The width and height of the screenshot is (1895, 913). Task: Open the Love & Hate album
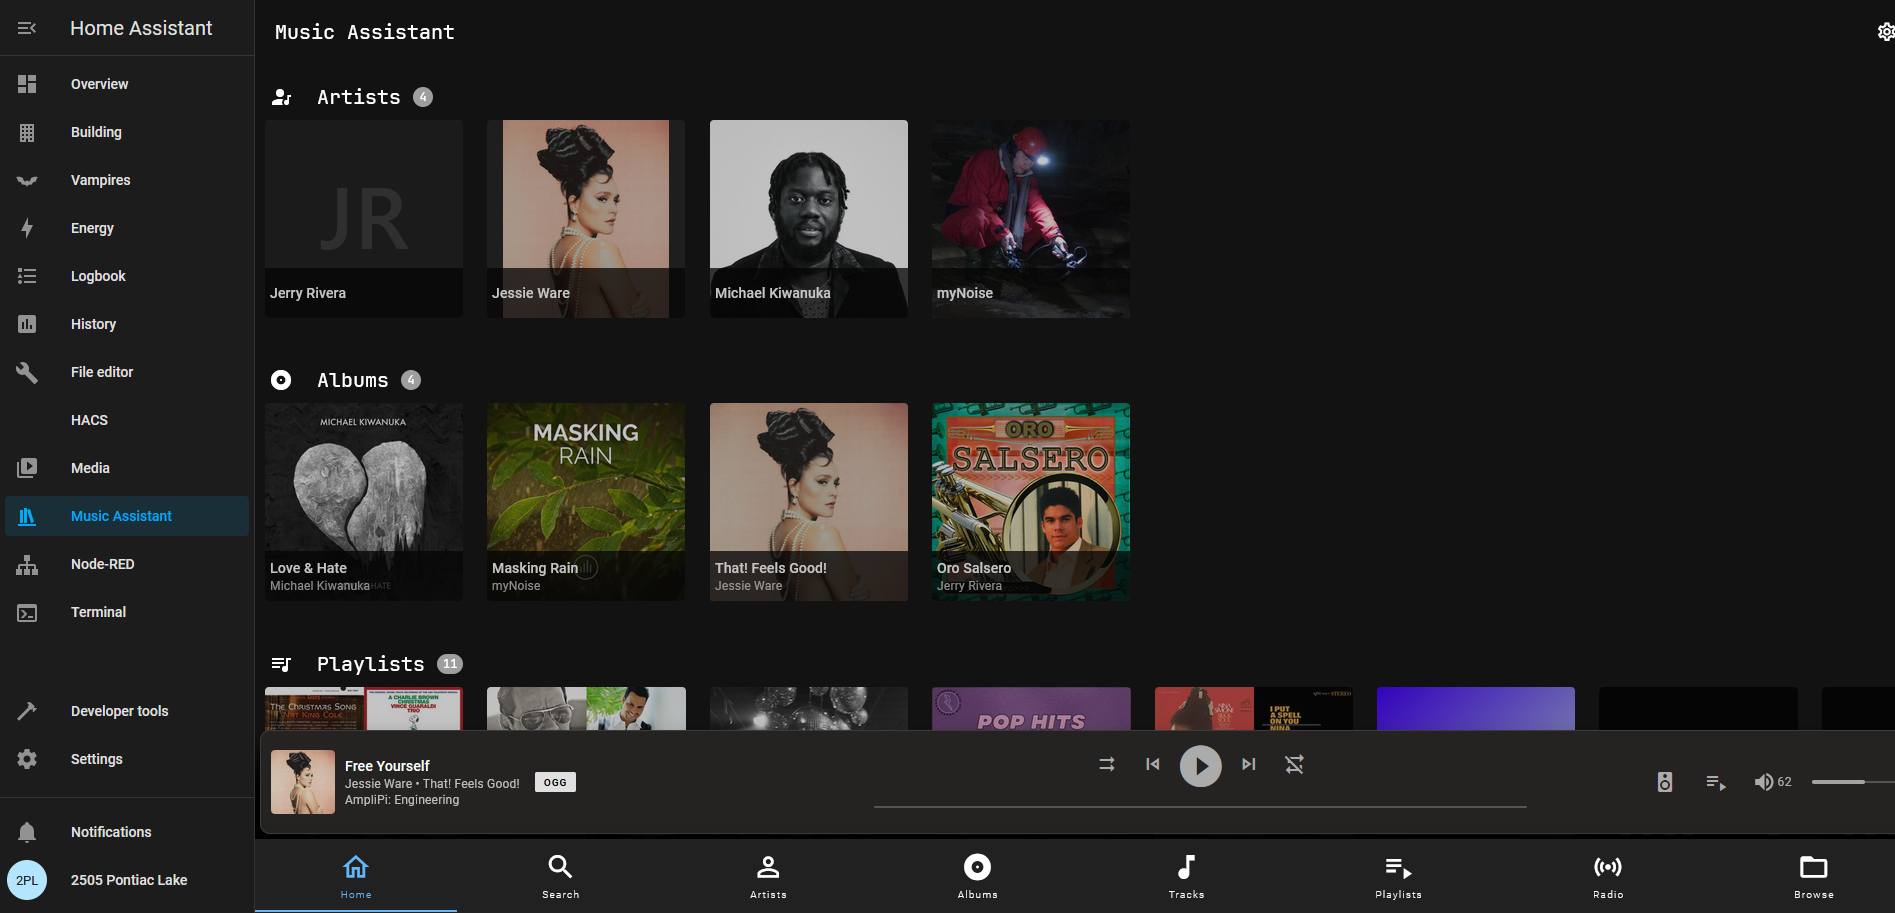pyautogui.click(x=364, y=502)
